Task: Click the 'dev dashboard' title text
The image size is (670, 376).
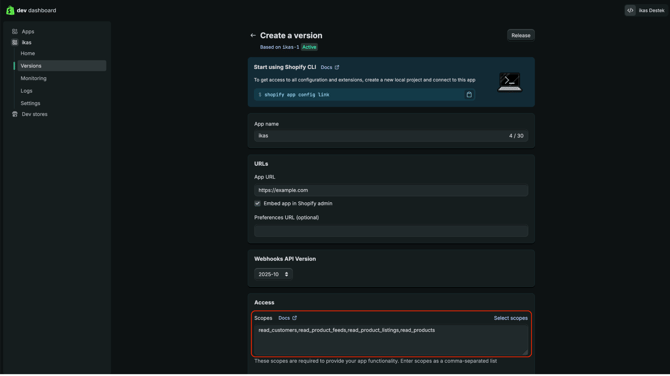Action: click(x=36, y=10)
